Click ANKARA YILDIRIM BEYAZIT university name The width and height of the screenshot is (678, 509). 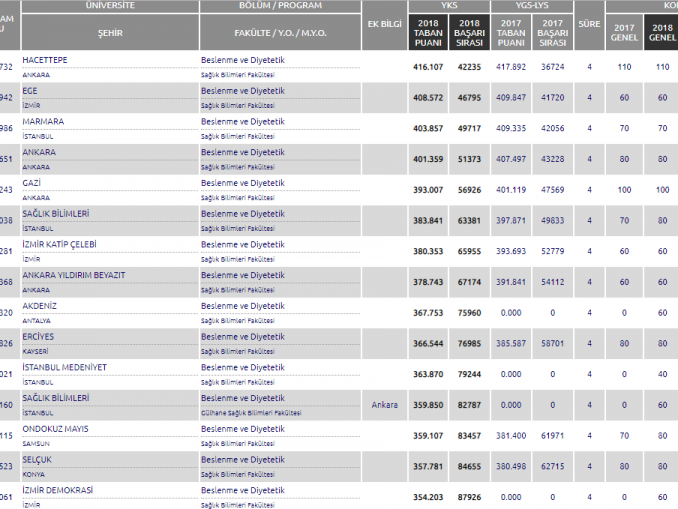[73, 275]
